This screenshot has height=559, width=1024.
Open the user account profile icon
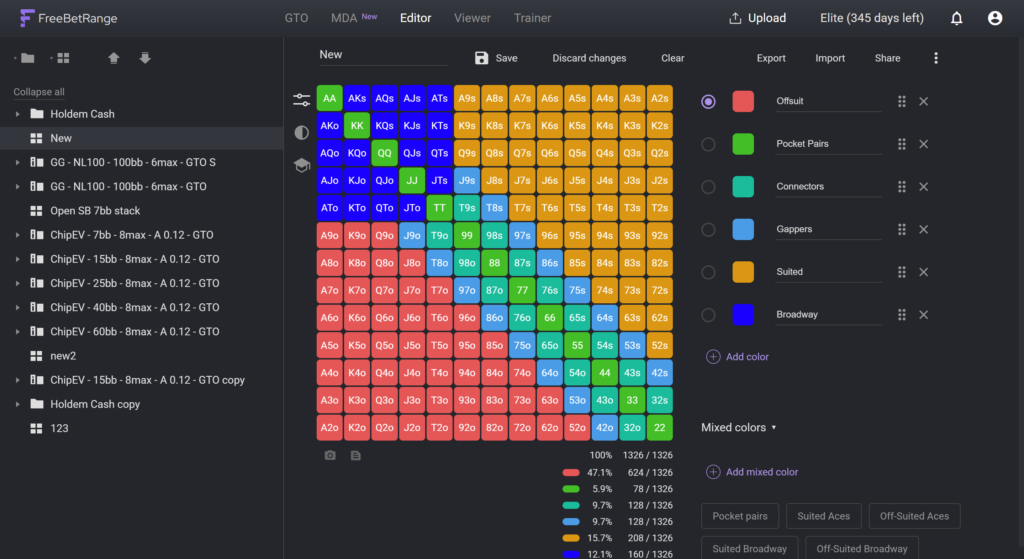995,18
